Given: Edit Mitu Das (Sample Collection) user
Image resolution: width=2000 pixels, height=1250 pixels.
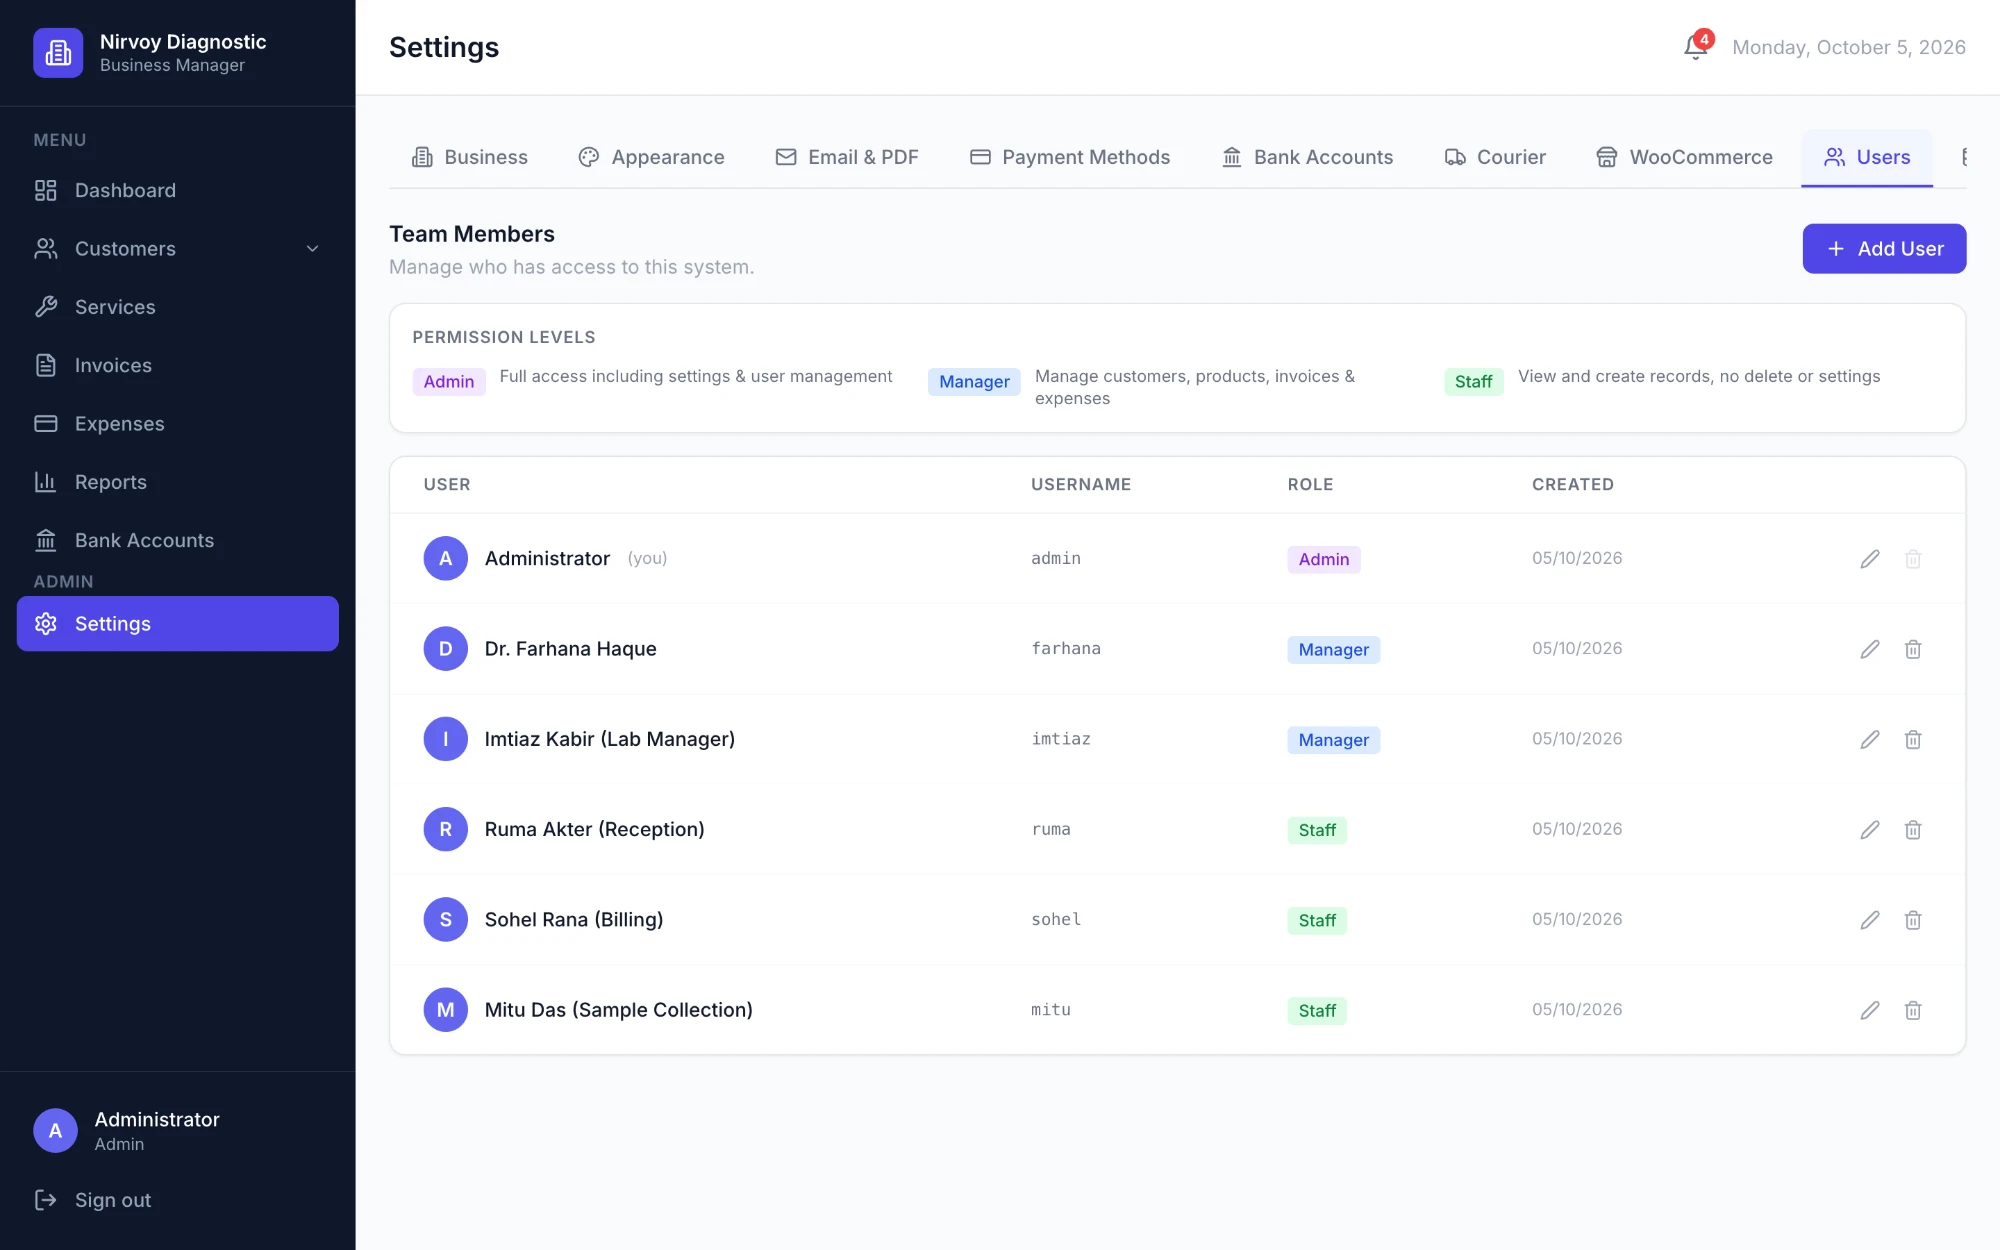Looking at the screenshot, I should [x=1870, y=1010].
